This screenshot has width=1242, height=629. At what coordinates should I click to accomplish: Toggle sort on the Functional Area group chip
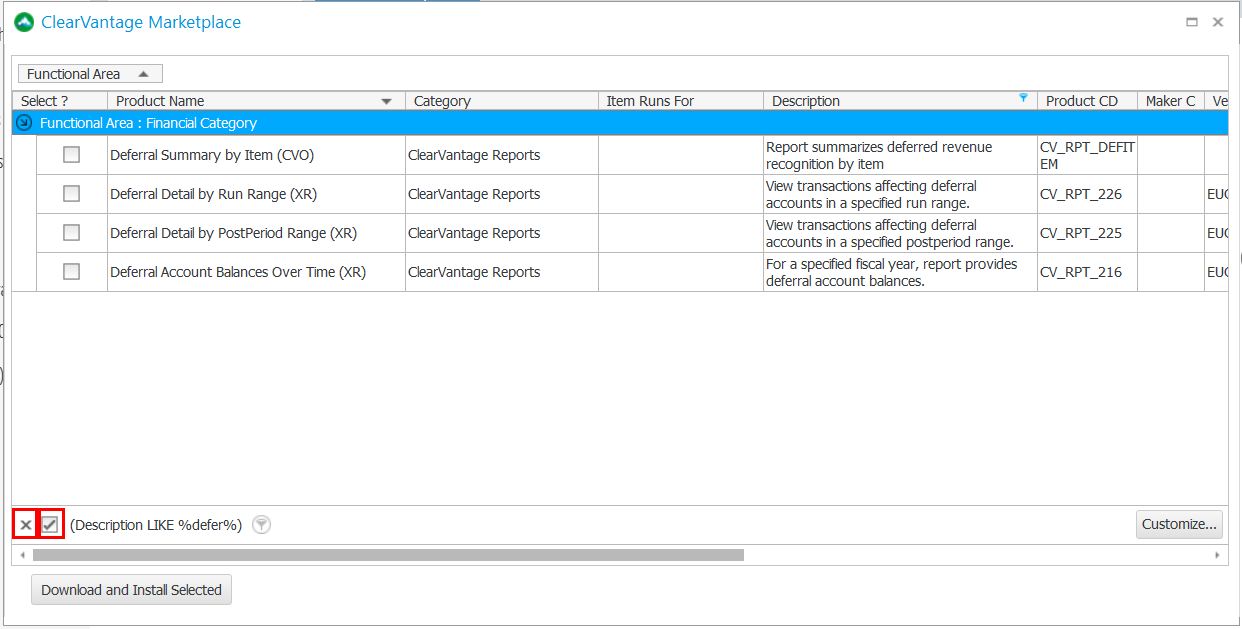pyautogui.click(x=90, y=74)
